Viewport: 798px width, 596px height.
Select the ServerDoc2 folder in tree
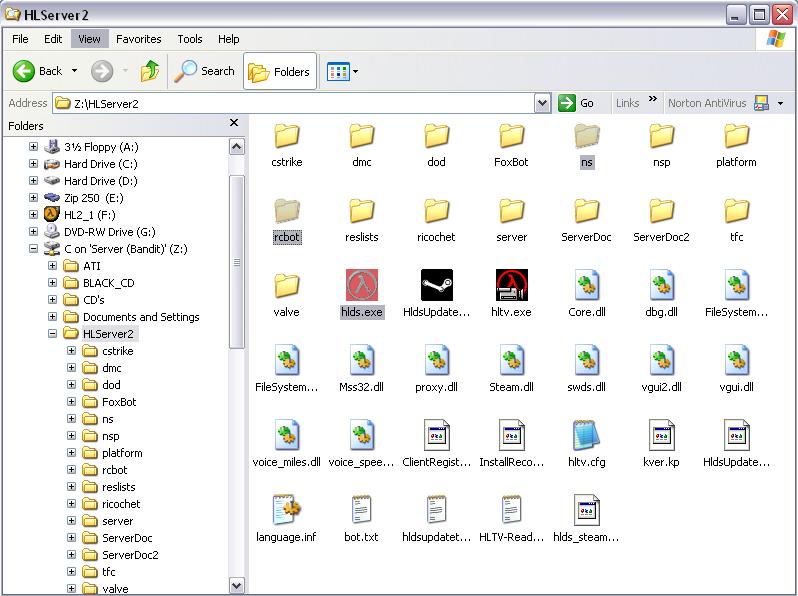130,555
